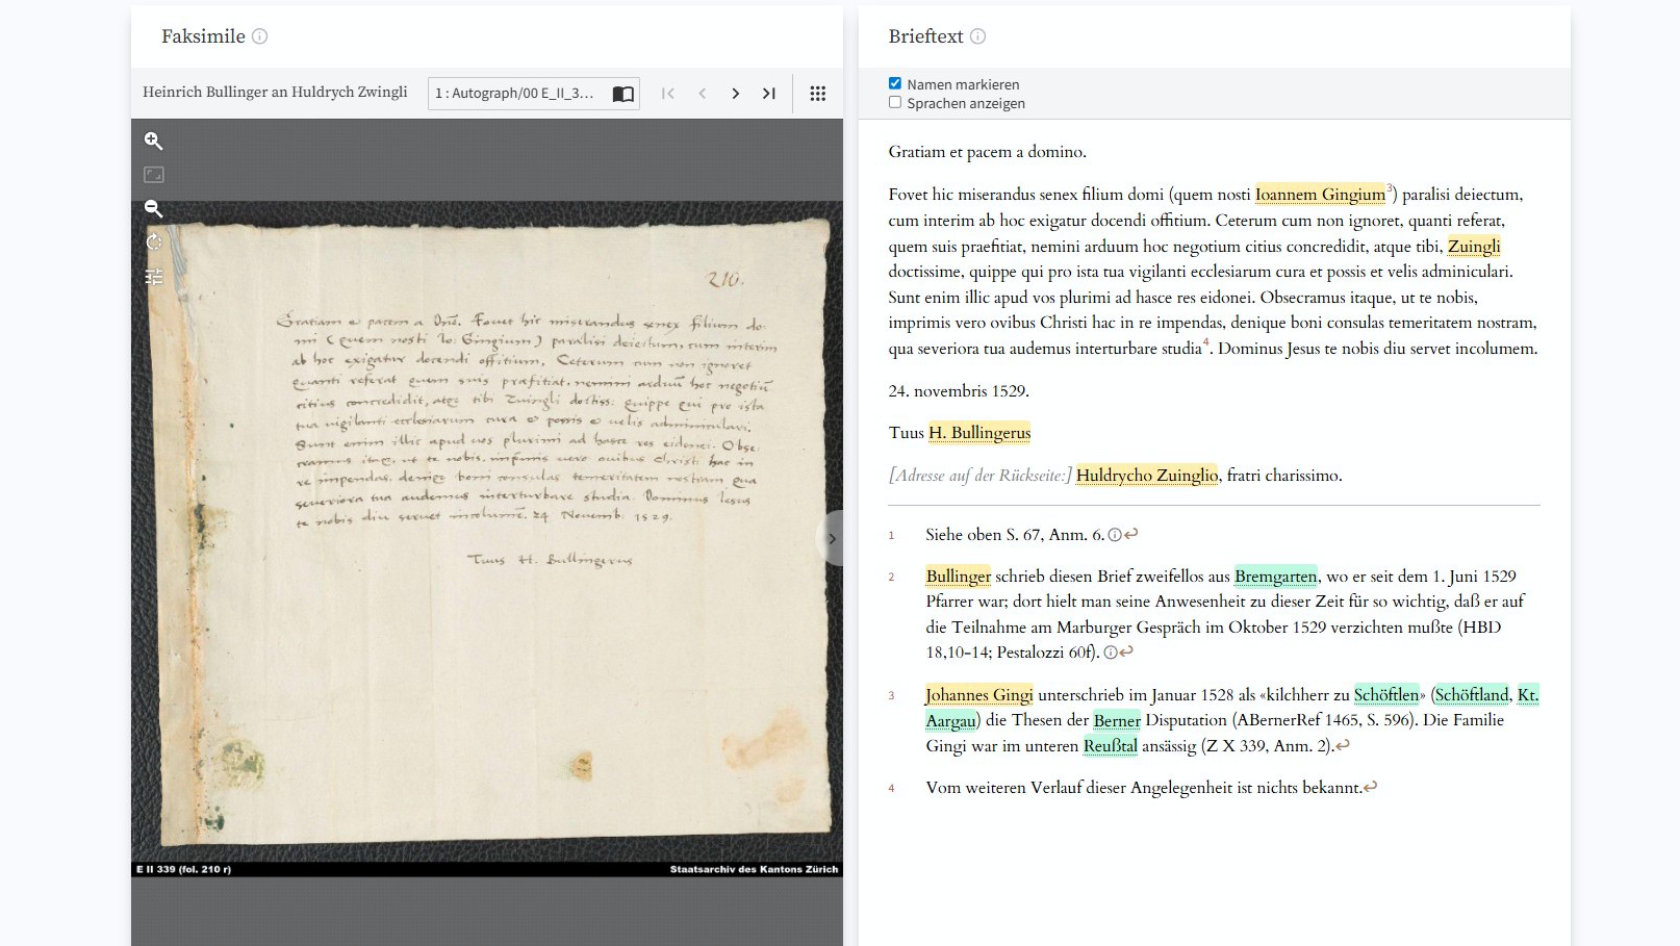Zoom in on the facsimile image
This screenshot has width=1680, height=946.
(x=153, y=141)
